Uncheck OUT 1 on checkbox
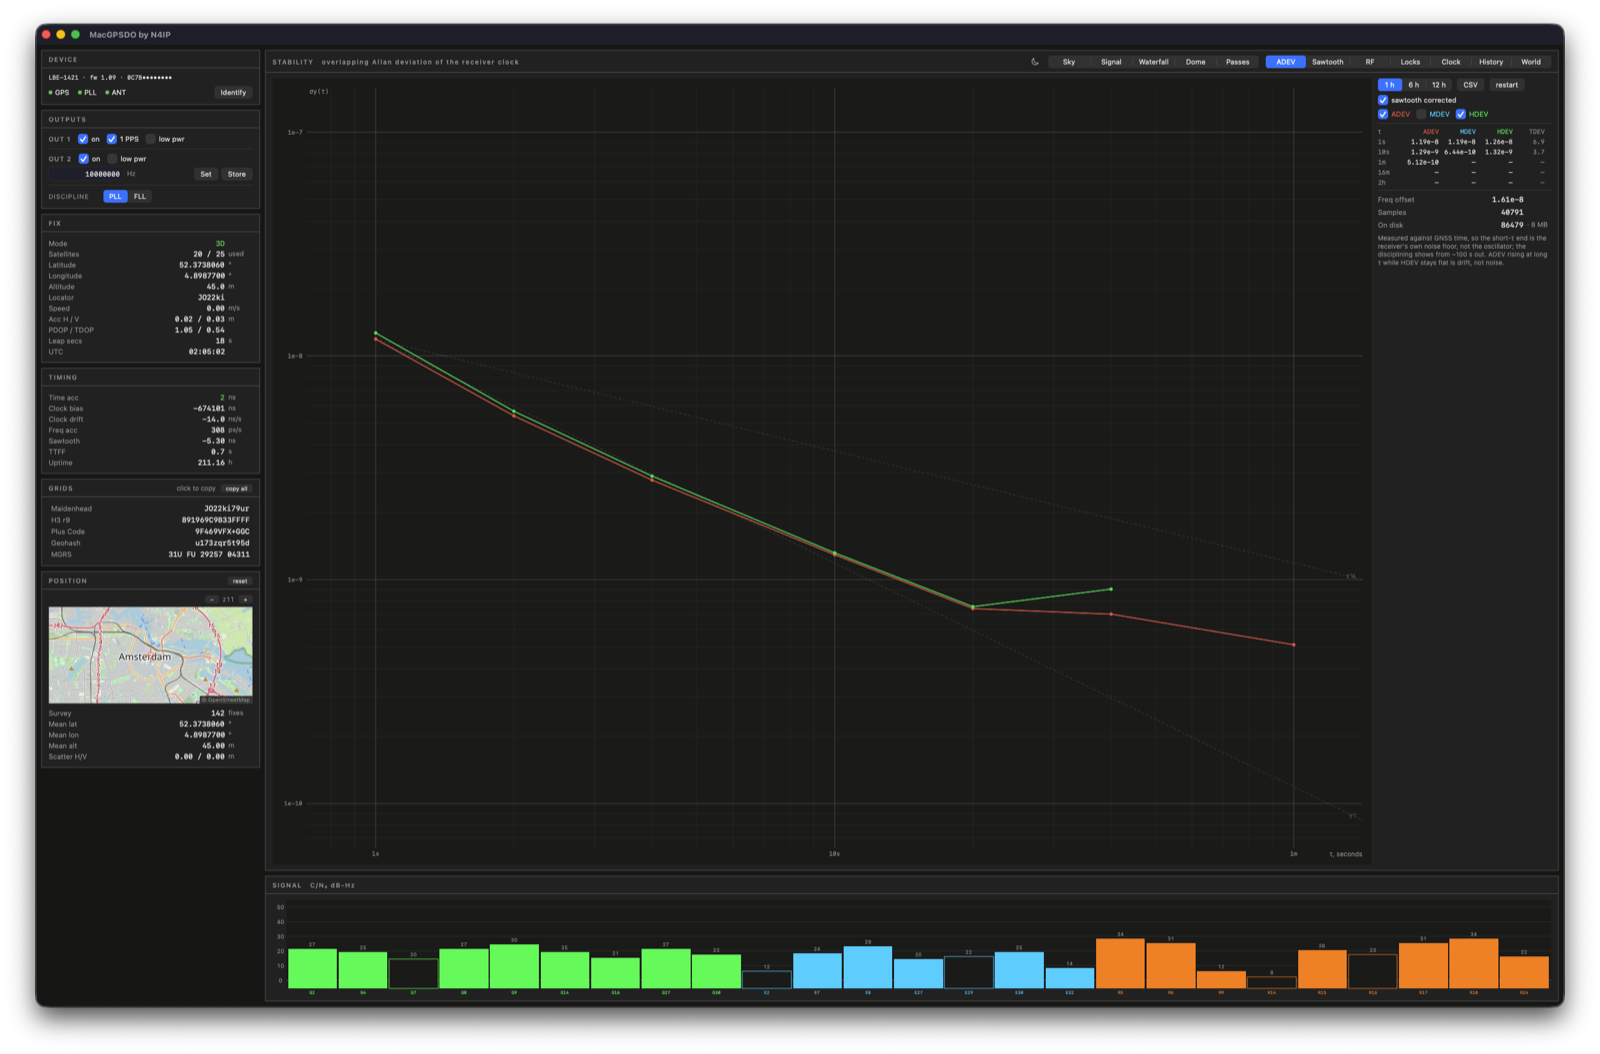The width and height of the screenshot is (1600, 1054). (83, 139)
